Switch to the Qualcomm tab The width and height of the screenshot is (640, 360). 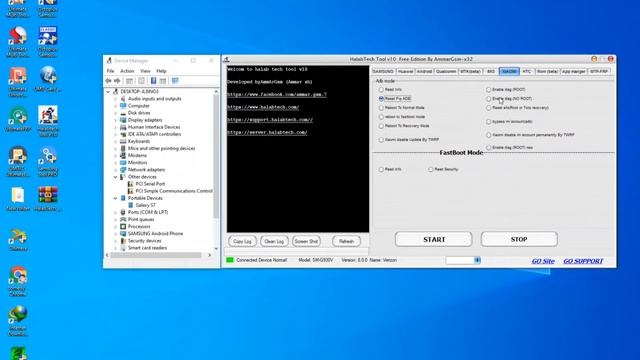(x=446, y=72)
